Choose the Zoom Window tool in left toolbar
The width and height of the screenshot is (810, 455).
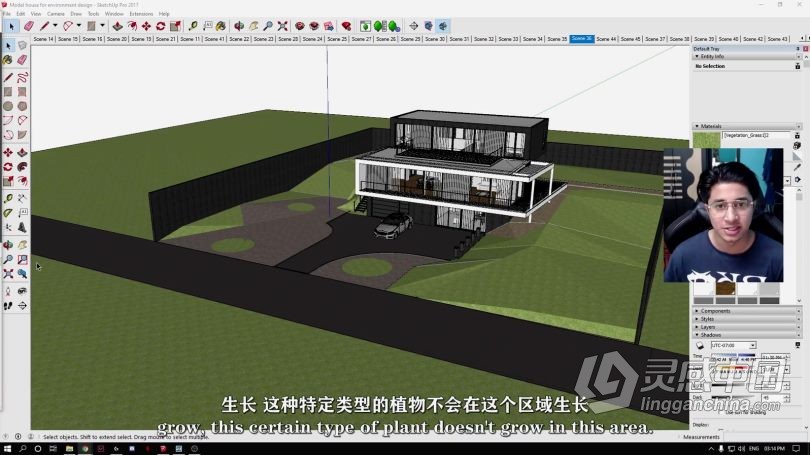click(x=22, y=259)
